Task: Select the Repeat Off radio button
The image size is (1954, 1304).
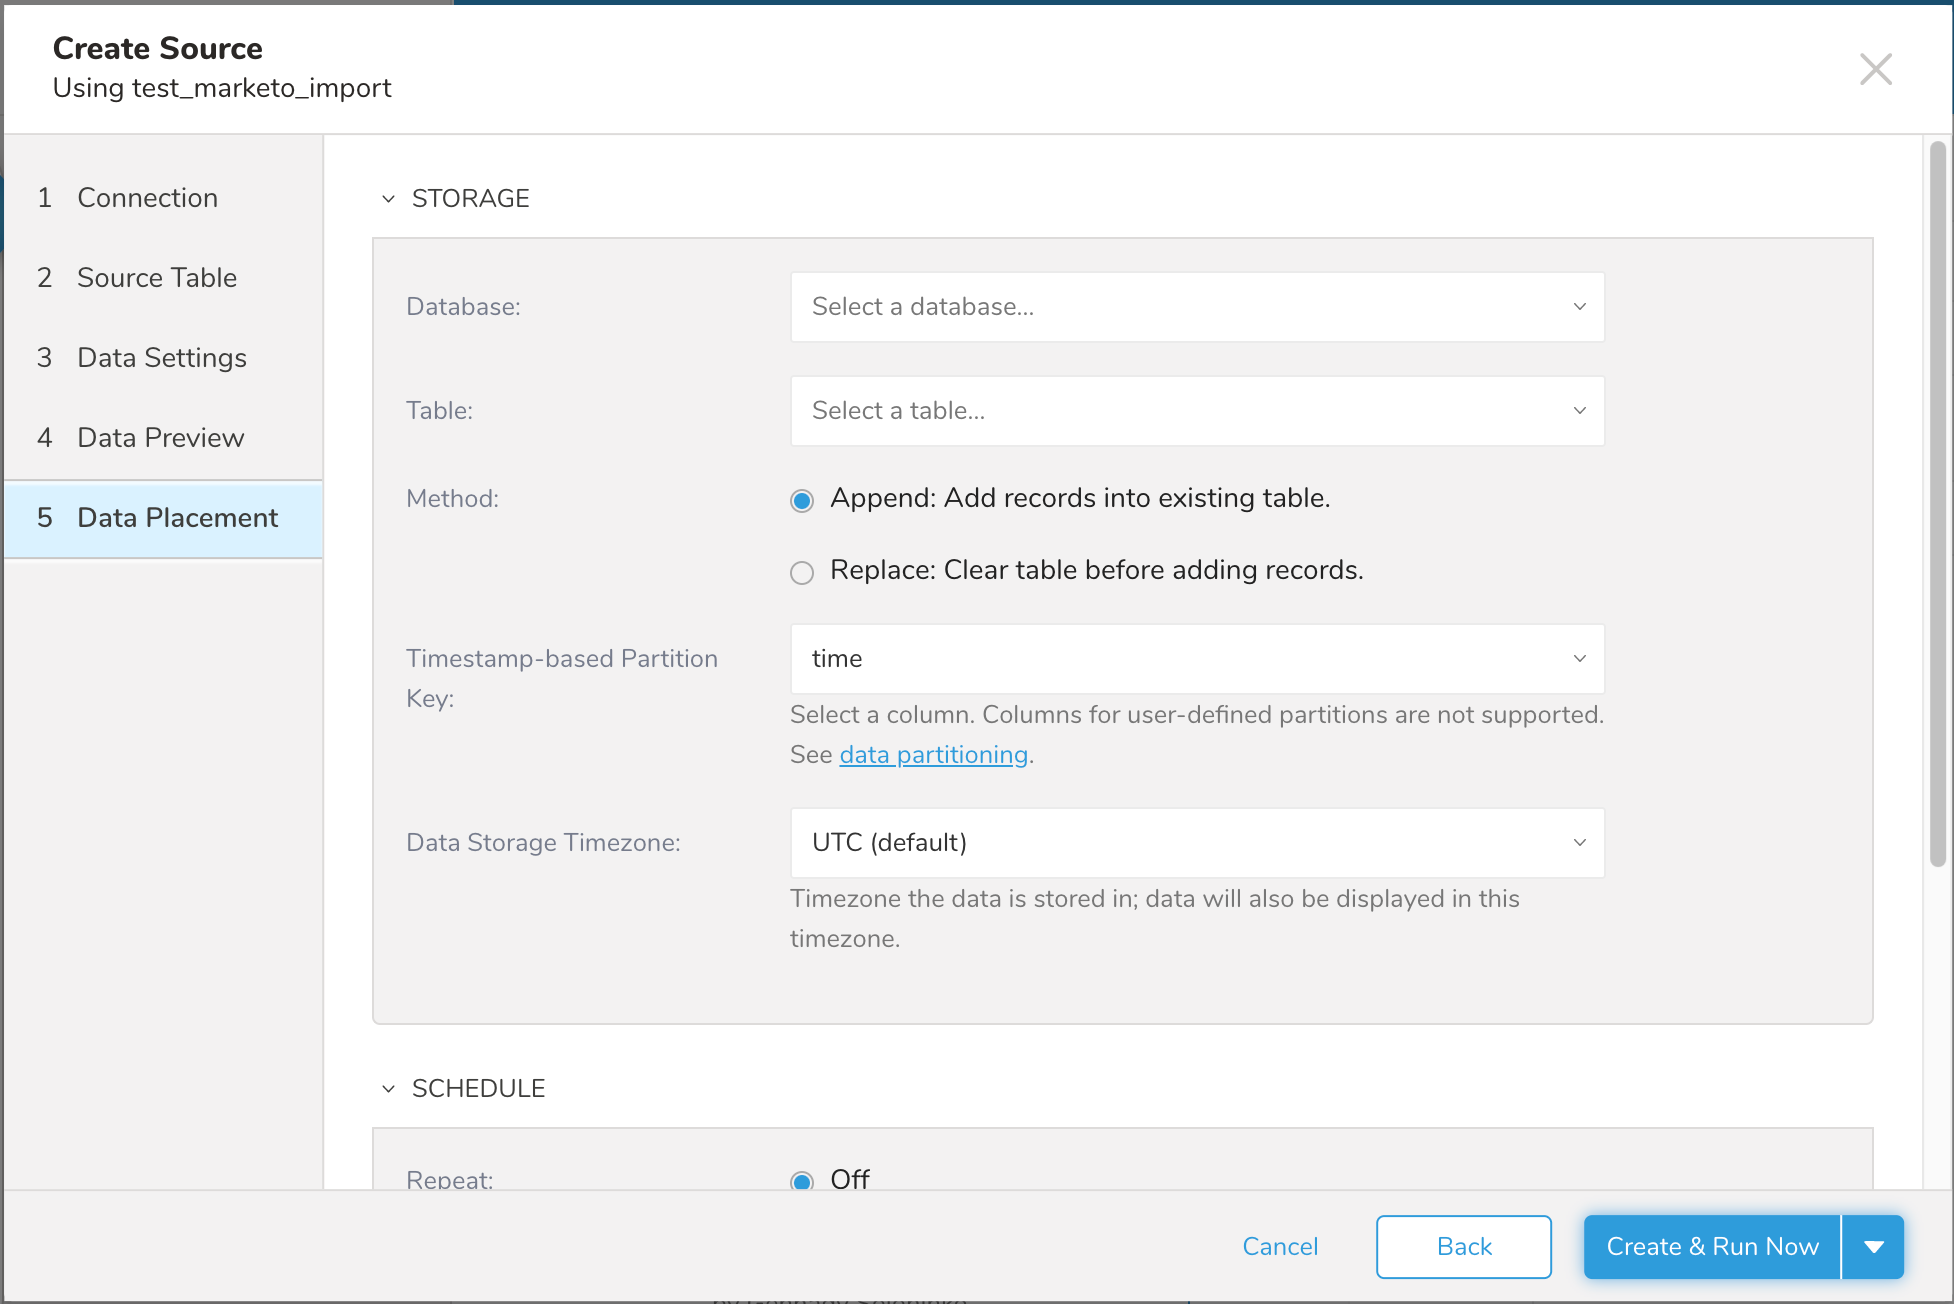Action: [x=802, y=1180]
